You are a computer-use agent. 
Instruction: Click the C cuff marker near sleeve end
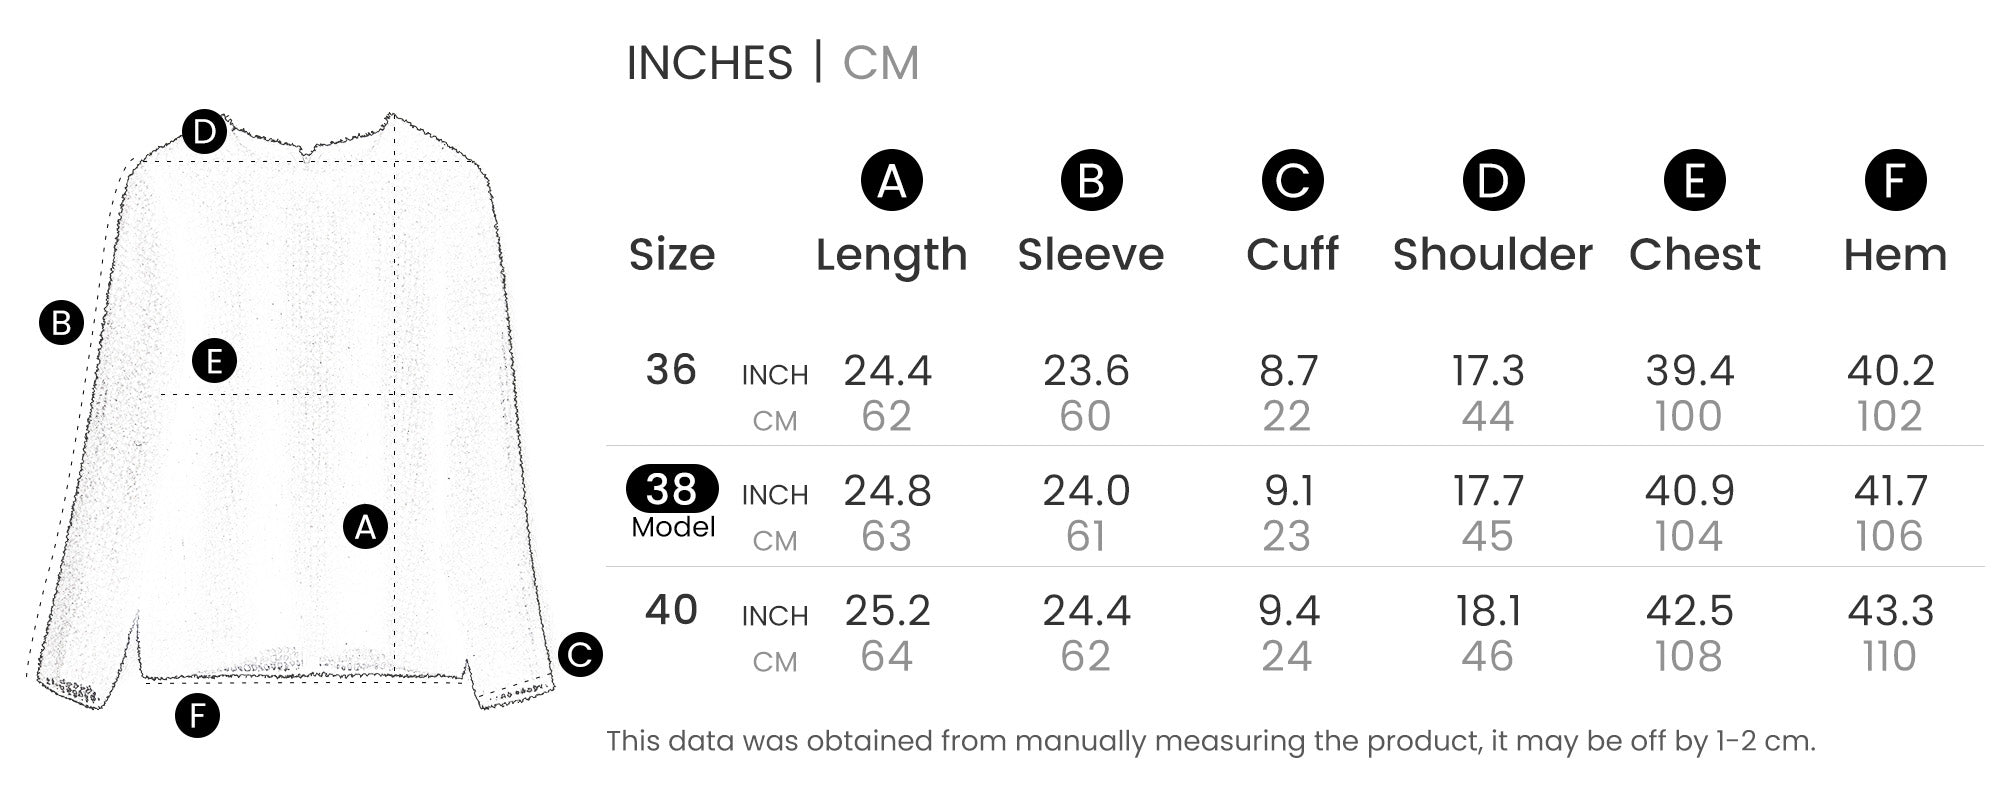click(579, 655)
